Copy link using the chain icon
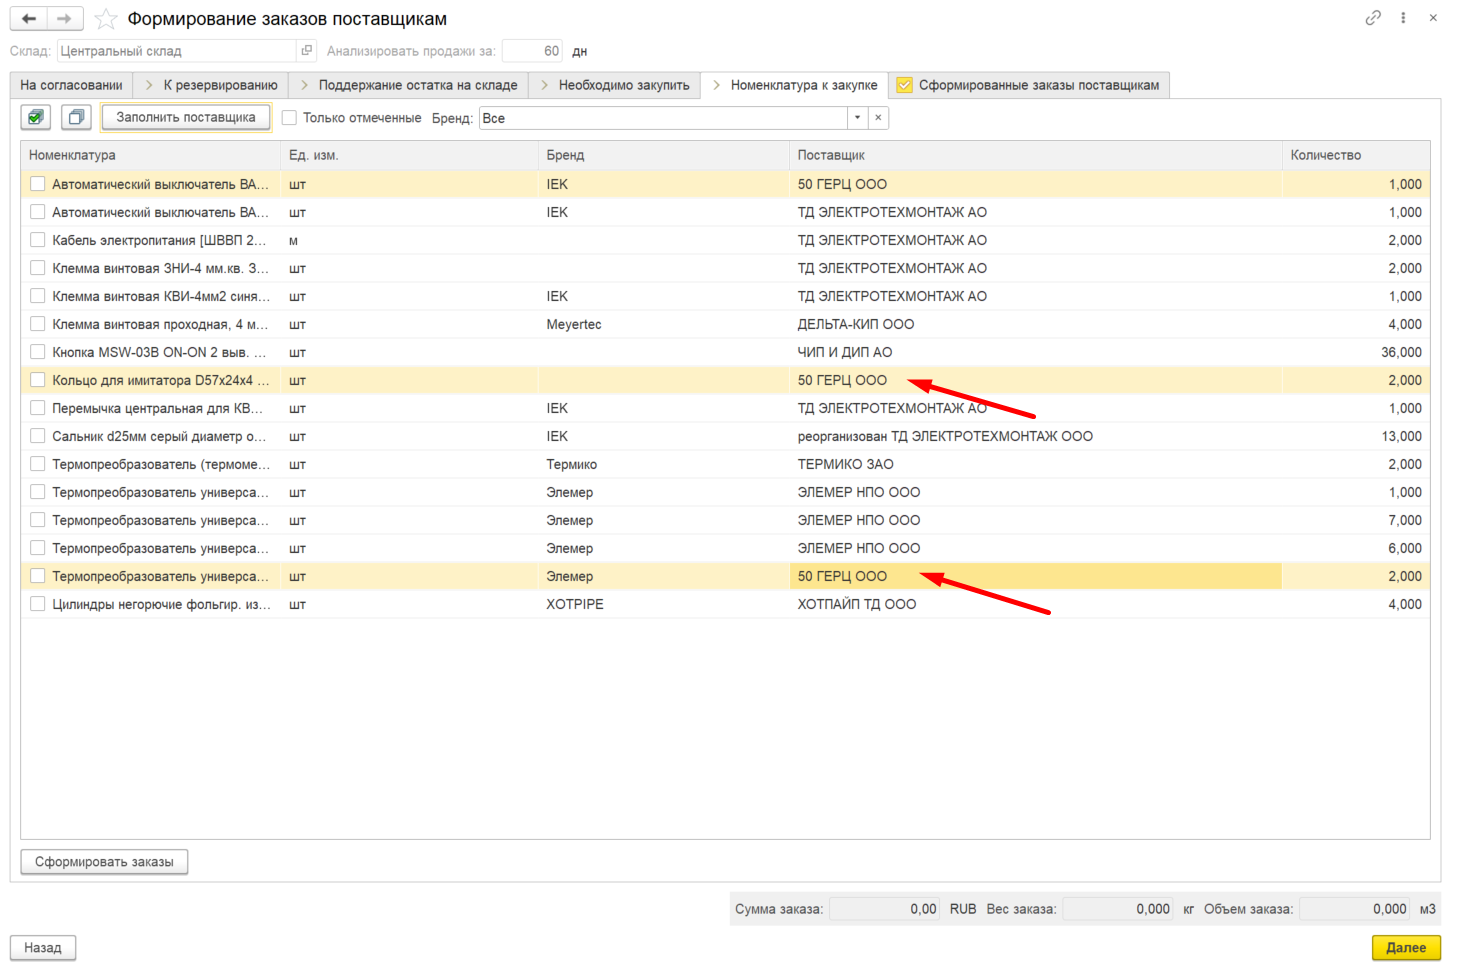Screen dimensions: 1458x968 [x=1373, y=18]
